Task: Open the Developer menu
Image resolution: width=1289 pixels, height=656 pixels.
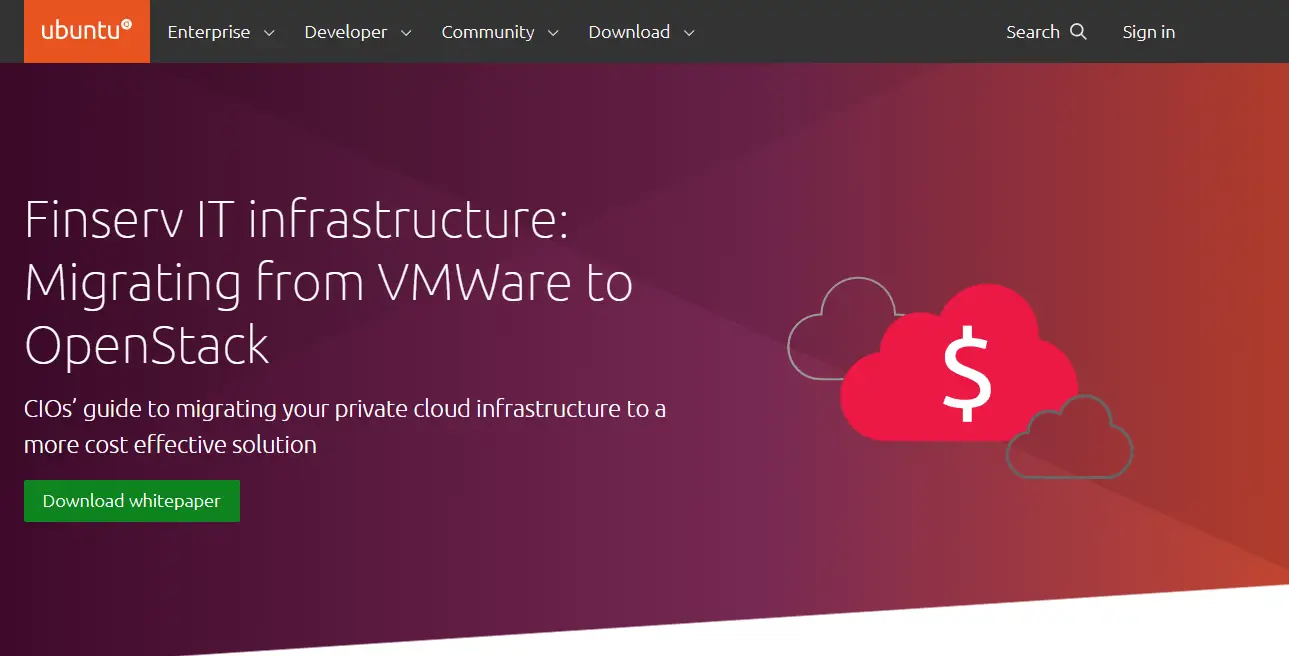Action: pyautogui.click(x=345, y=32)
